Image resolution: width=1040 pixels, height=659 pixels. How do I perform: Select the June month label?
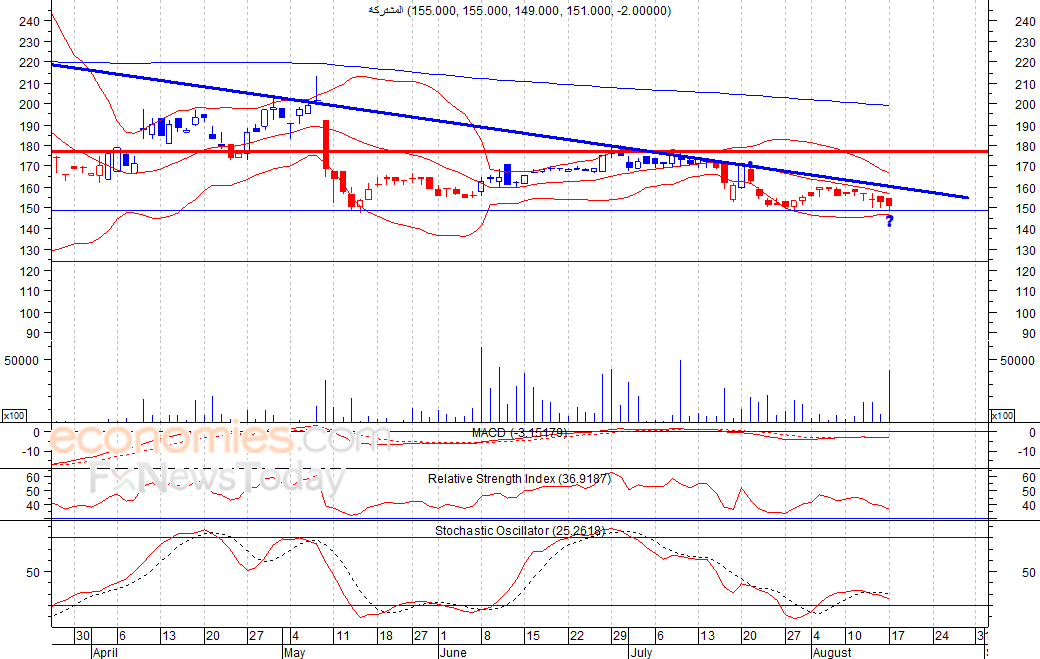[453, 652]
